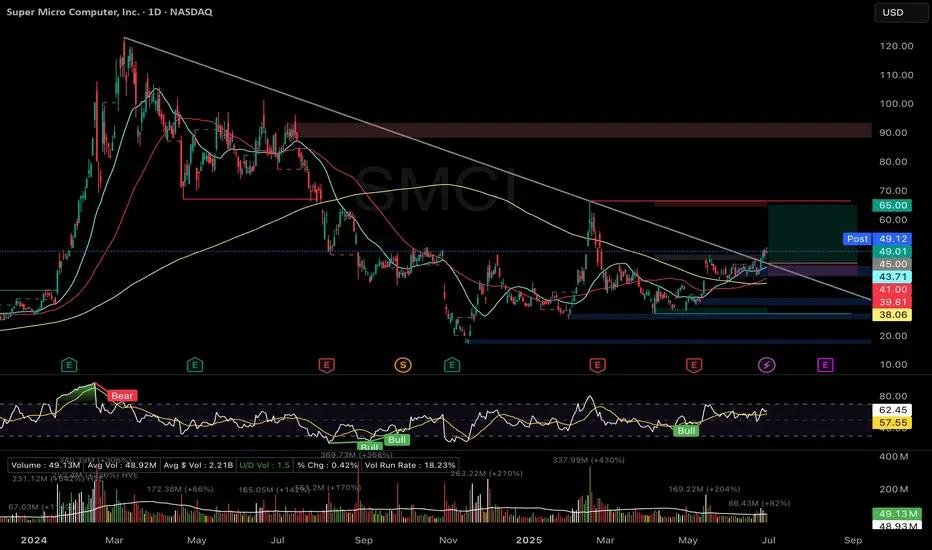This screenshot has width=932, height=550.
Task: Click the 200M volume axis label
Action: (895, 489)
